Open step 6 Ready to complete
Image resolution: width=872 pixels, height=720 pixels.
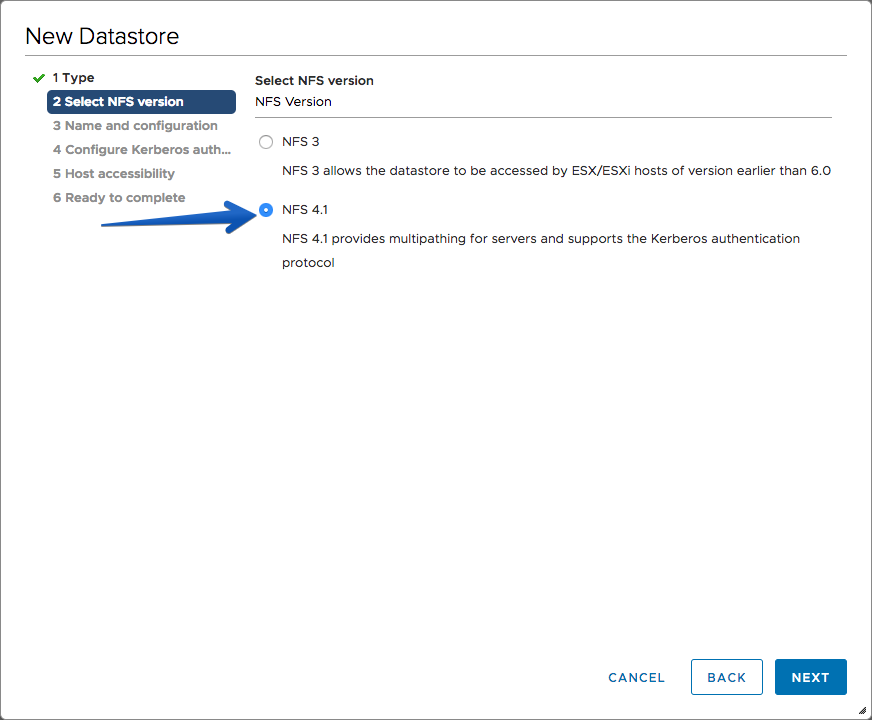point(119,197)
